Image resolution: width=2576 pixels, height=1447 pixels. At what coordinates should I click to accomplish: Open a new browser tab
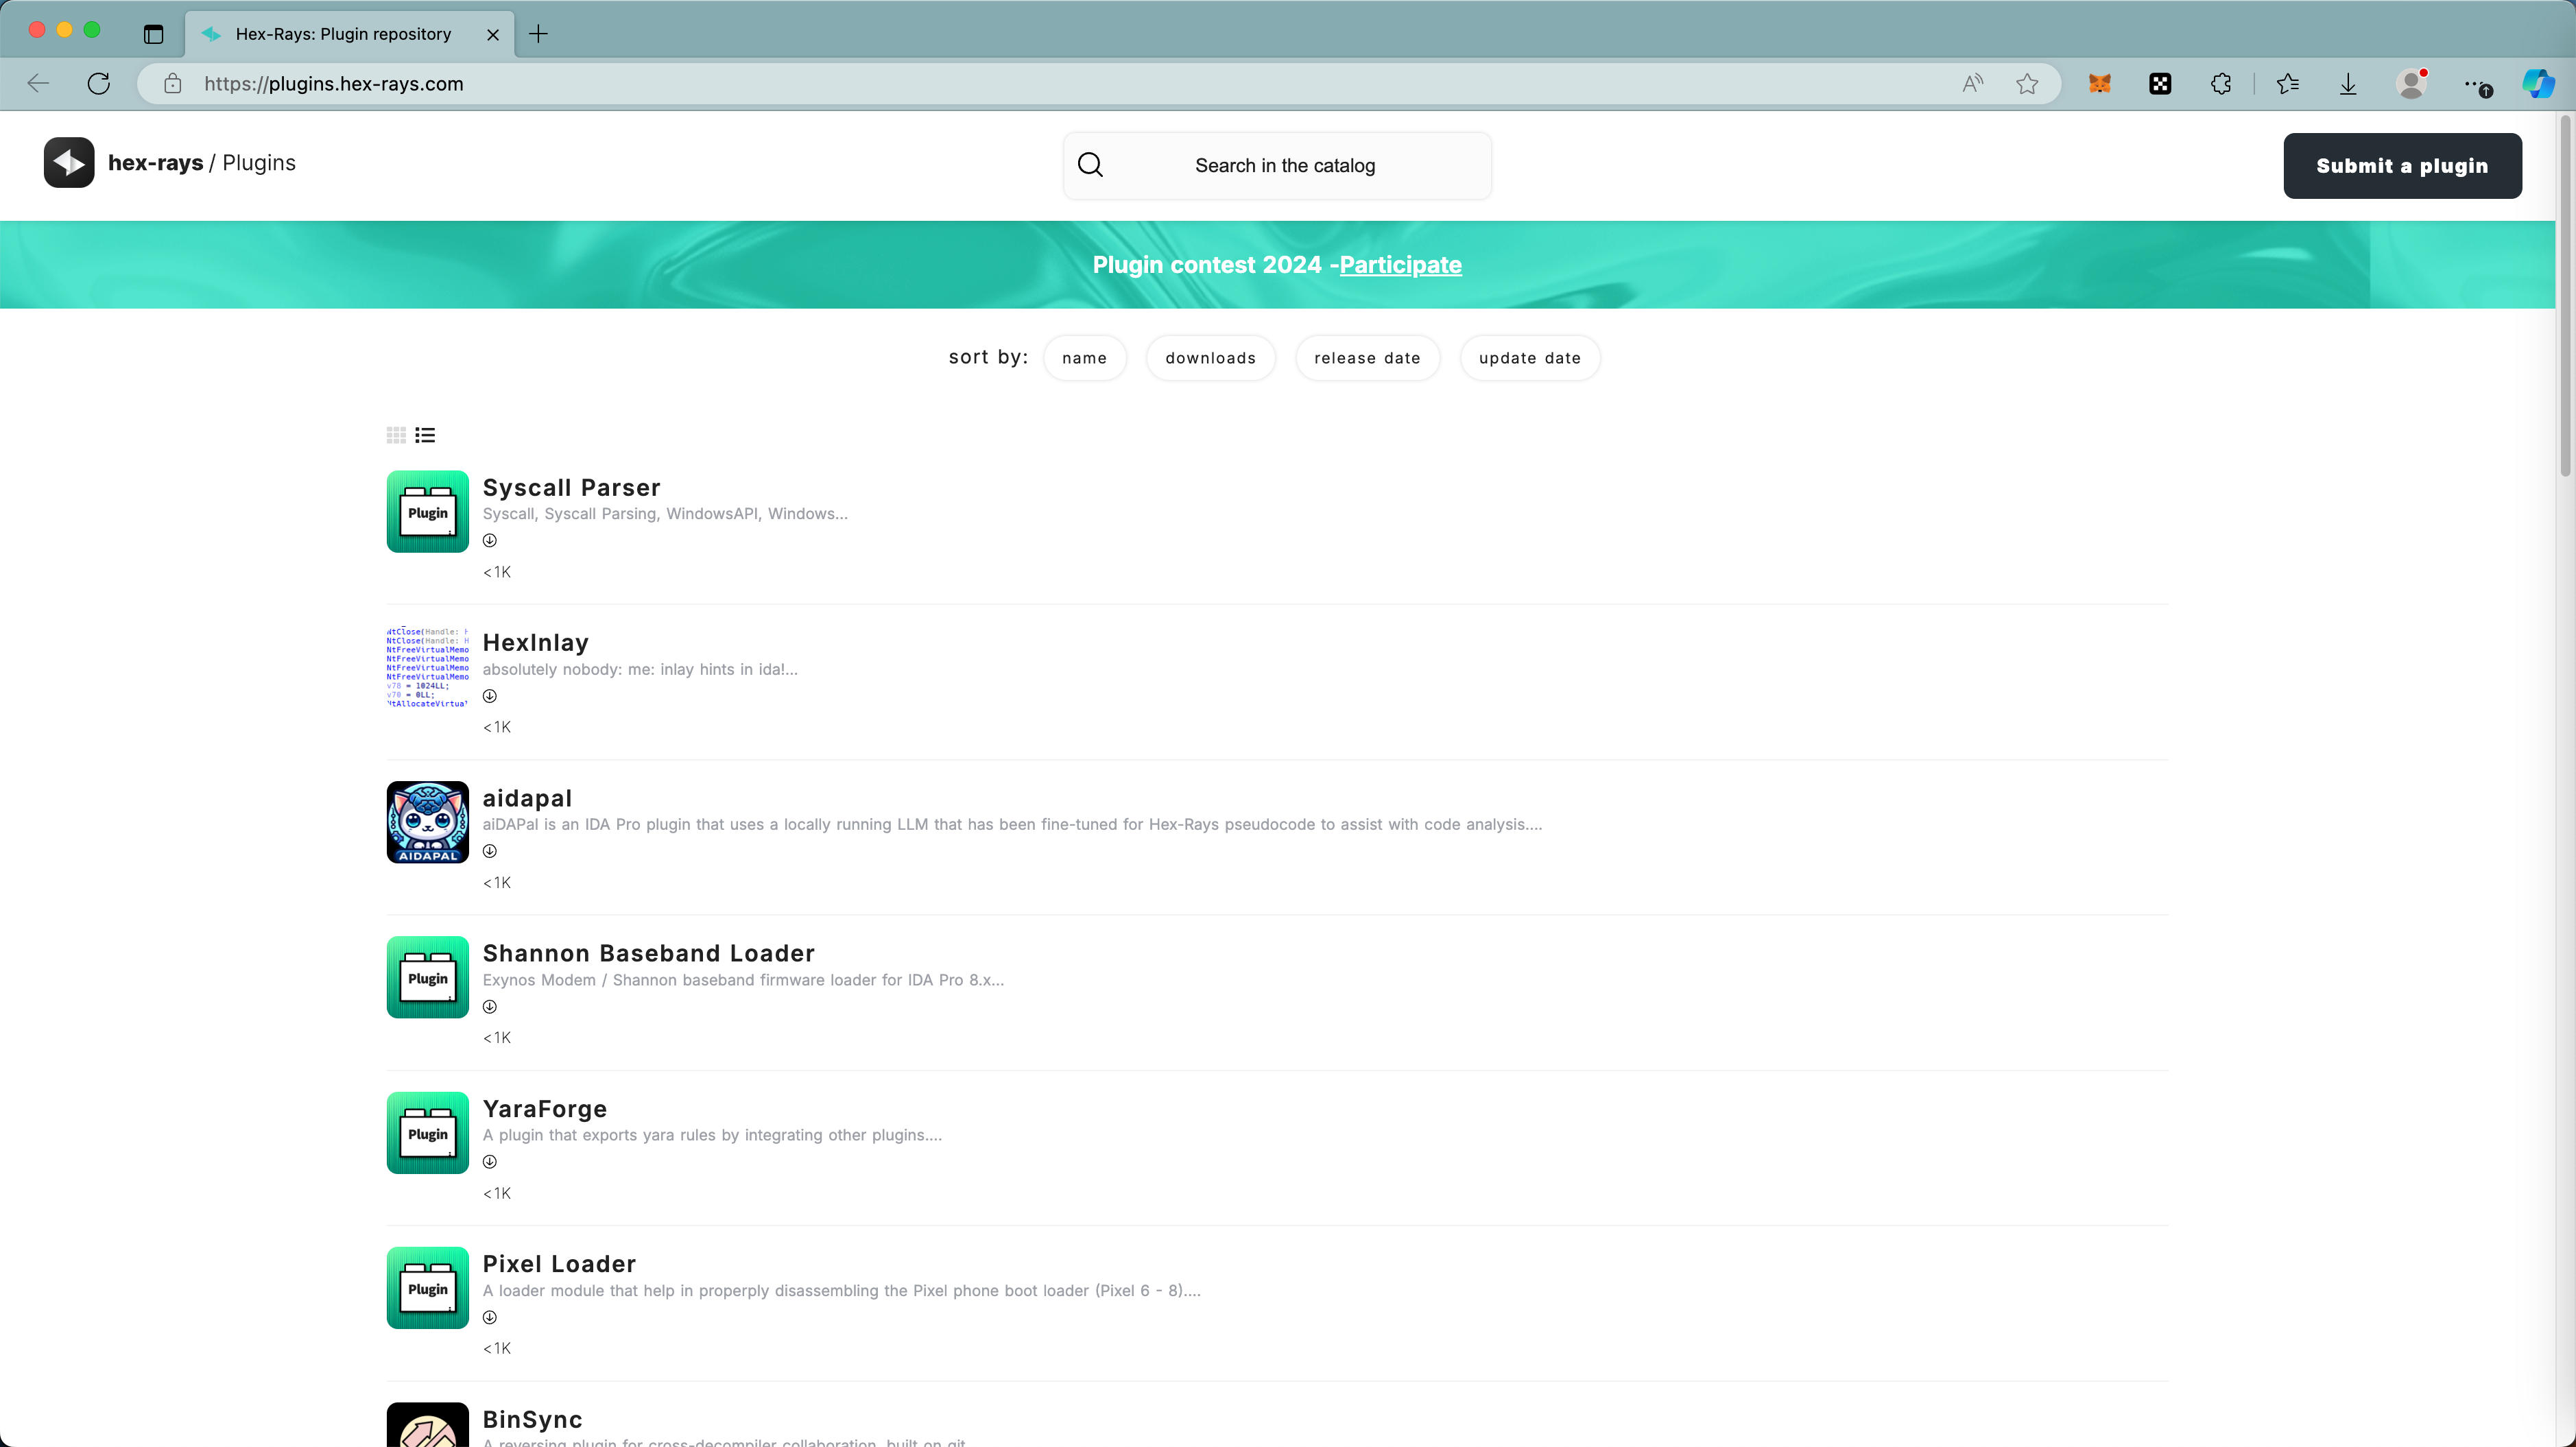[x=538, y=34]
